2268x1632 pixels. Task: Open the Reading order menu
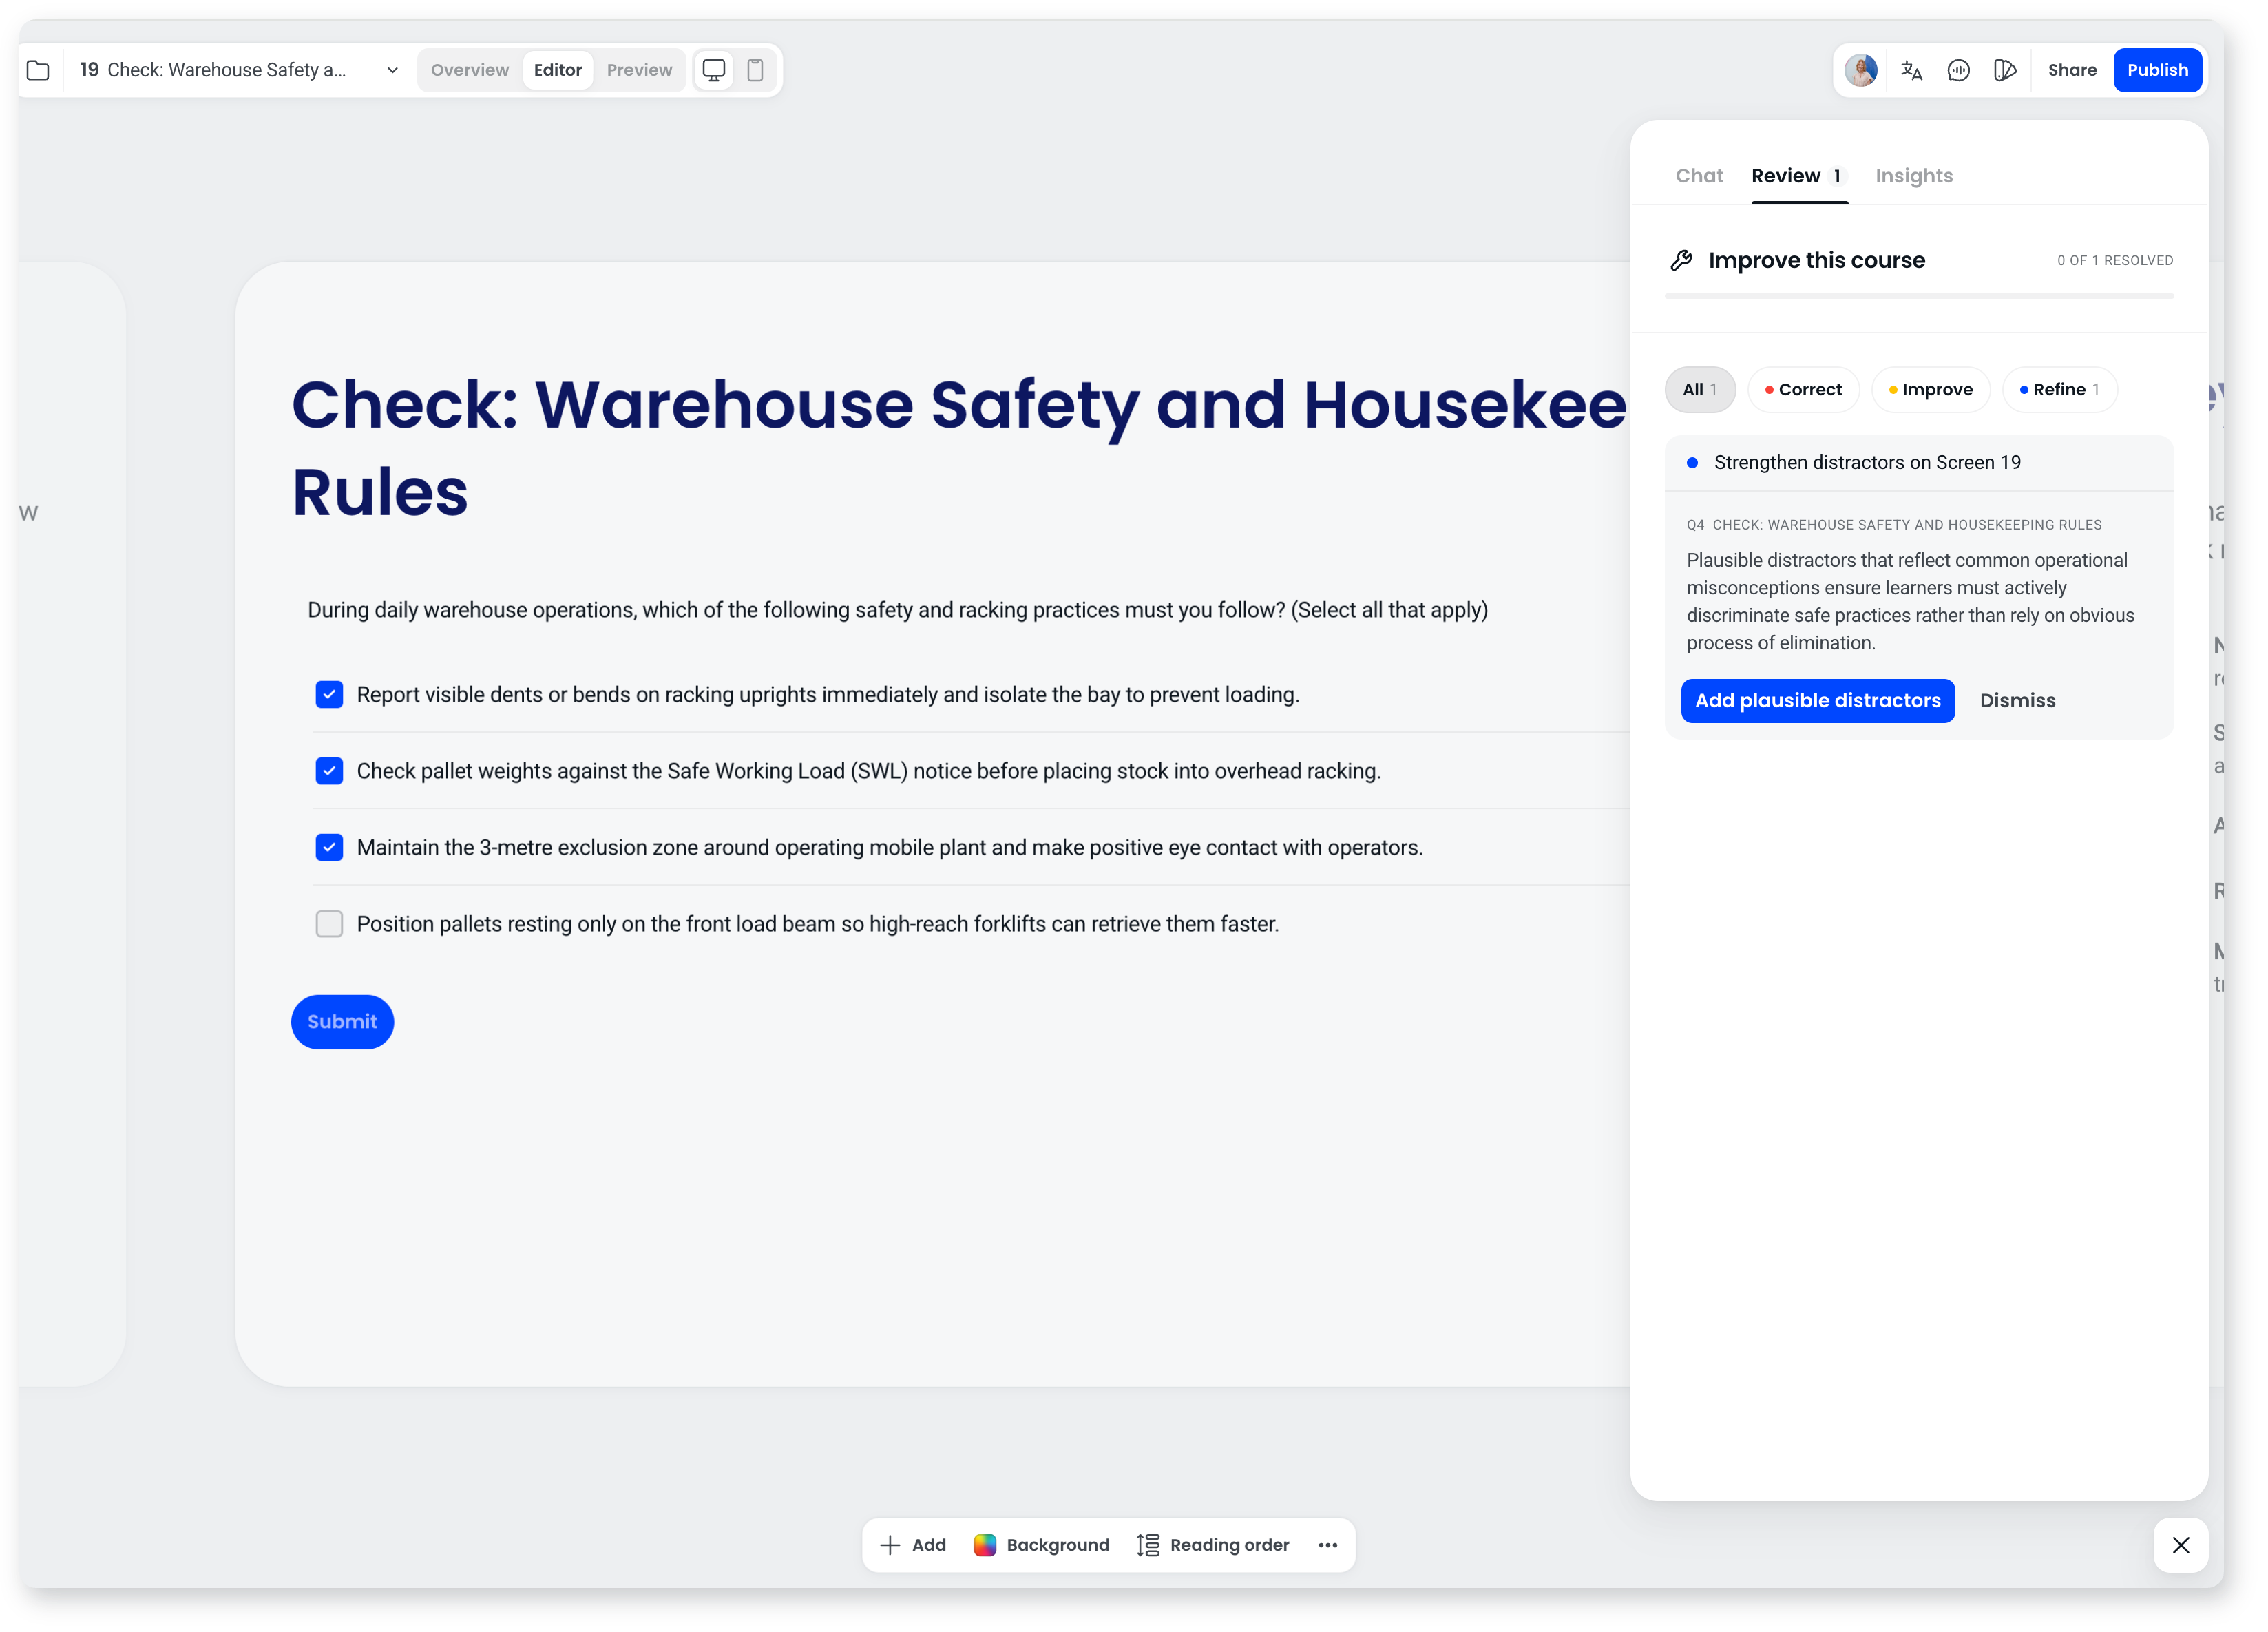click(x=1213, y=1545)
